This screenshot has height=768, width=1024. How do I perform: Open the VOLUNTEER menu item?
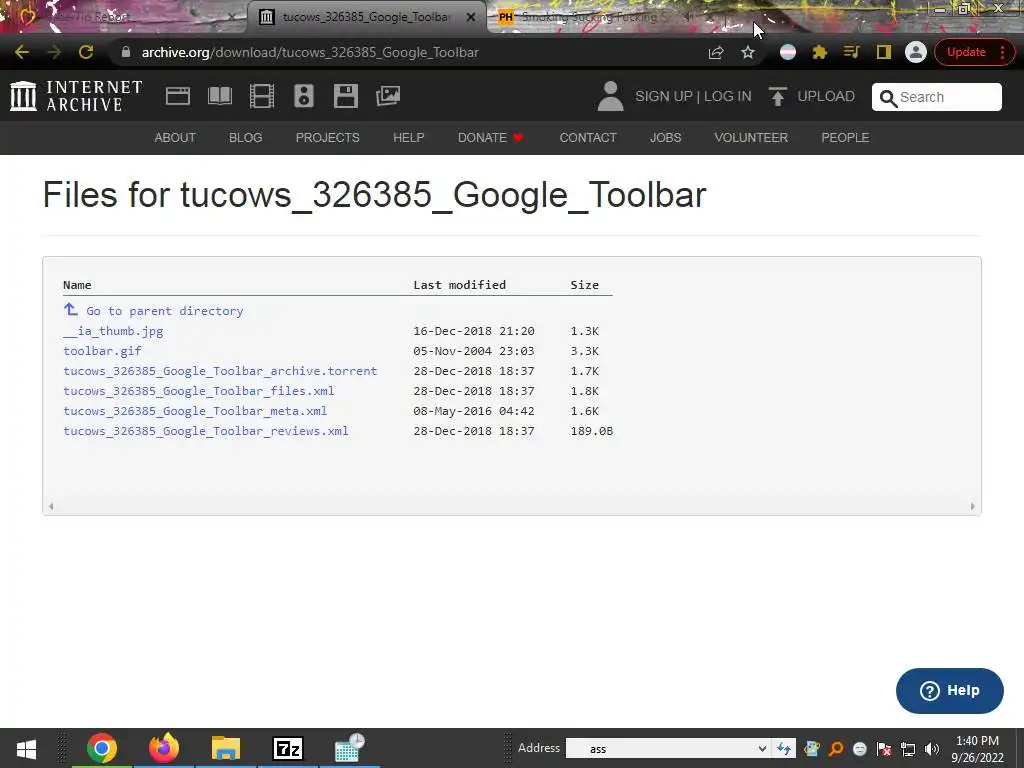coord(751,138)
